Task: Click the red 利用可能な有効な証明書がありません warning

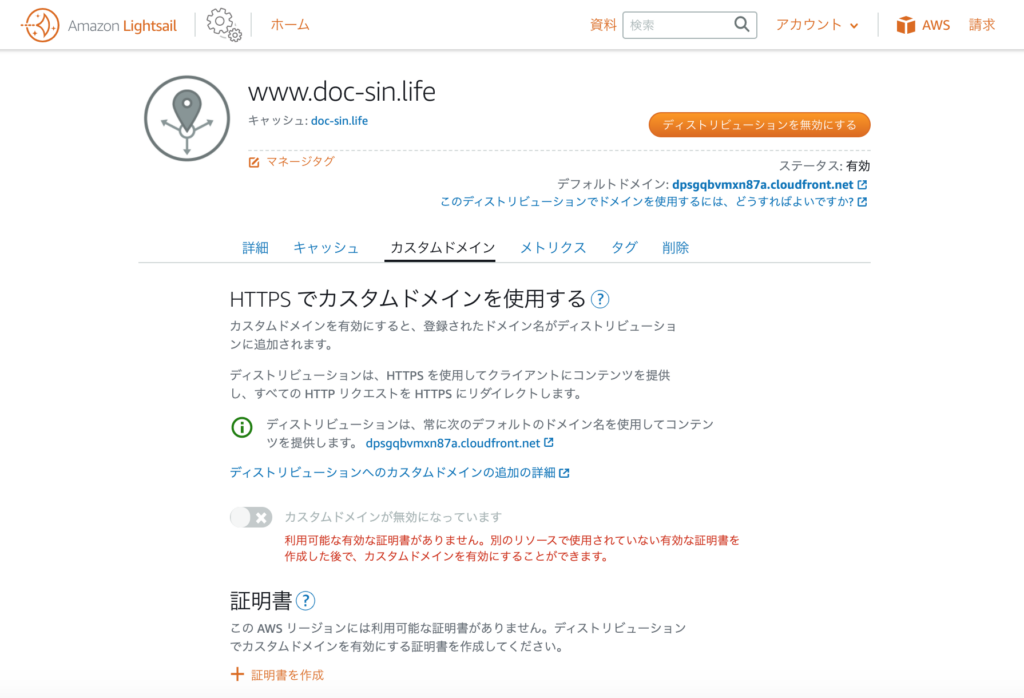Action: coord(512,548)
